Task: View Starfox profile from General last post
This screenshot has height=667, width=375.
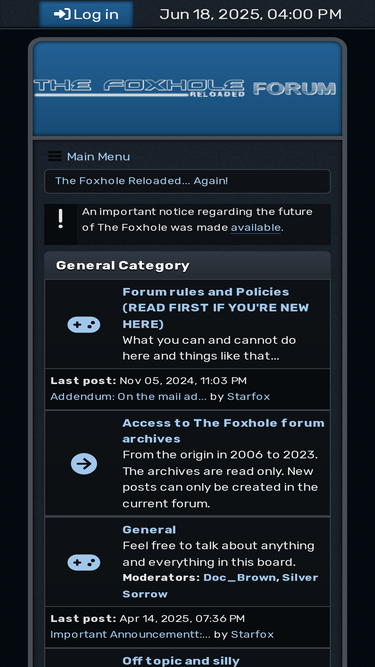Action: click(x=252, y=634)
